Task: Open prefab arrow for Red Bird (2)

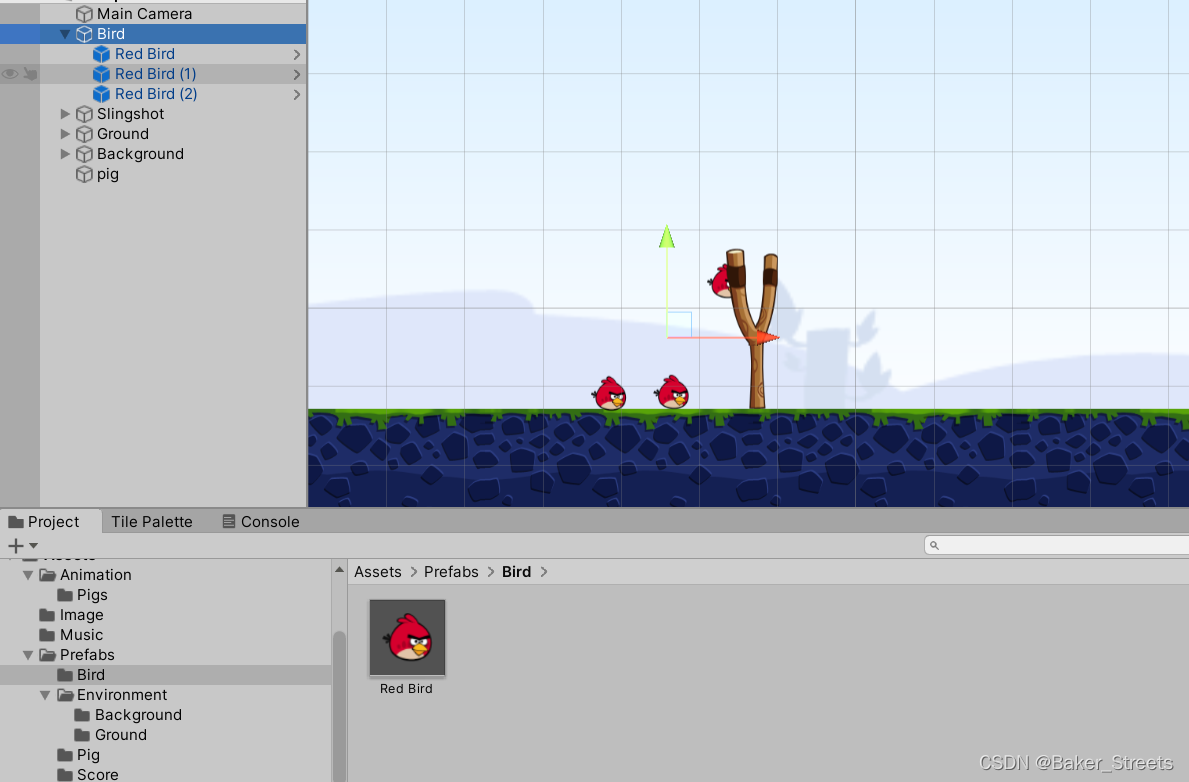Action: pyautogui.click(x=296, y=95)
